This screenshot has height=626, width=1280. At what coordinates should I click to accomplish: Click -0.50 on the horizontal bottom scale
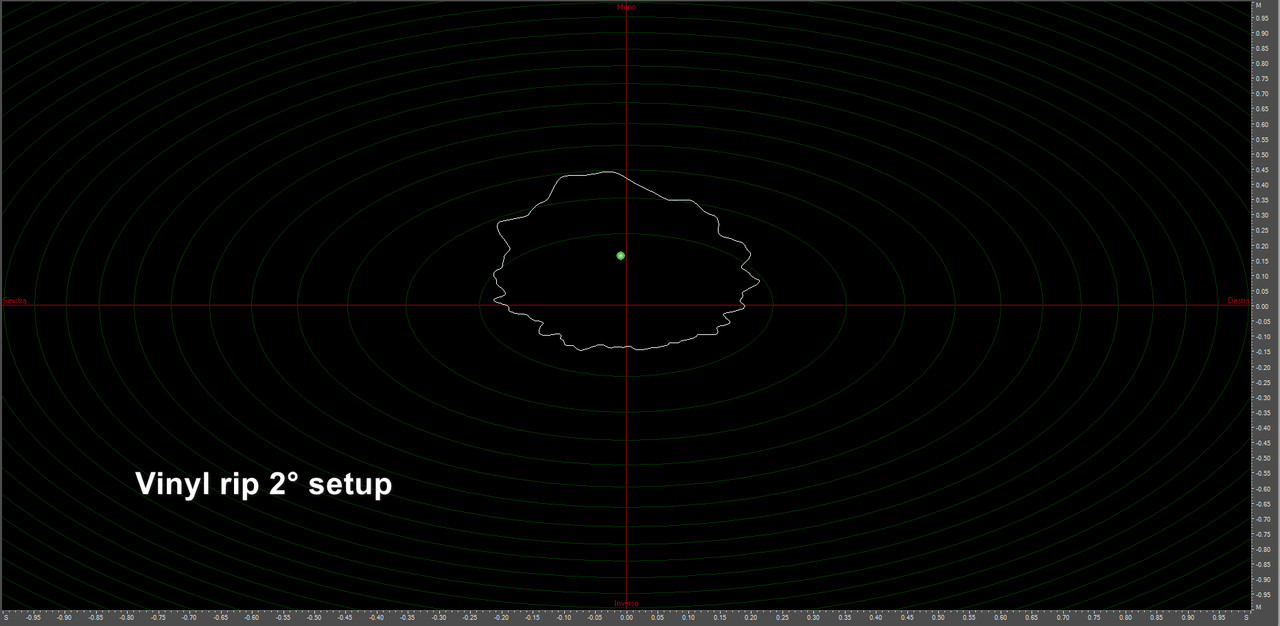[314, 618]
